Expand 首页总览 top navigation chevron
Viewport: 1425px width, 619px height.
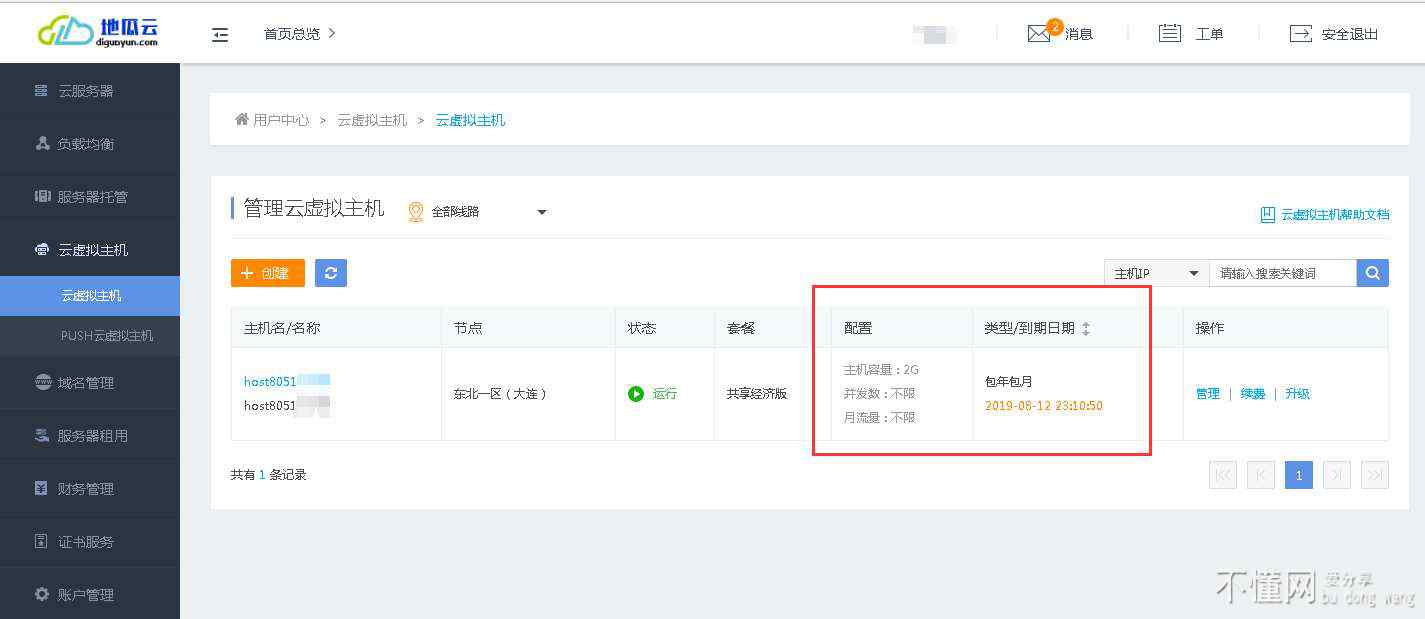point(332,33)
